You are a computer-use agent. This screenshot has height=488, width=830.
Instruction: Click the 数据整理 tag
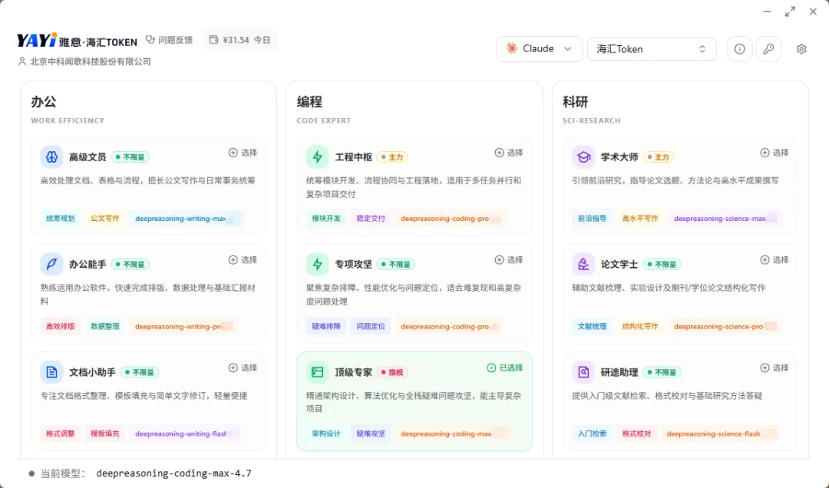pyautogui.click(x=105, y=326)
